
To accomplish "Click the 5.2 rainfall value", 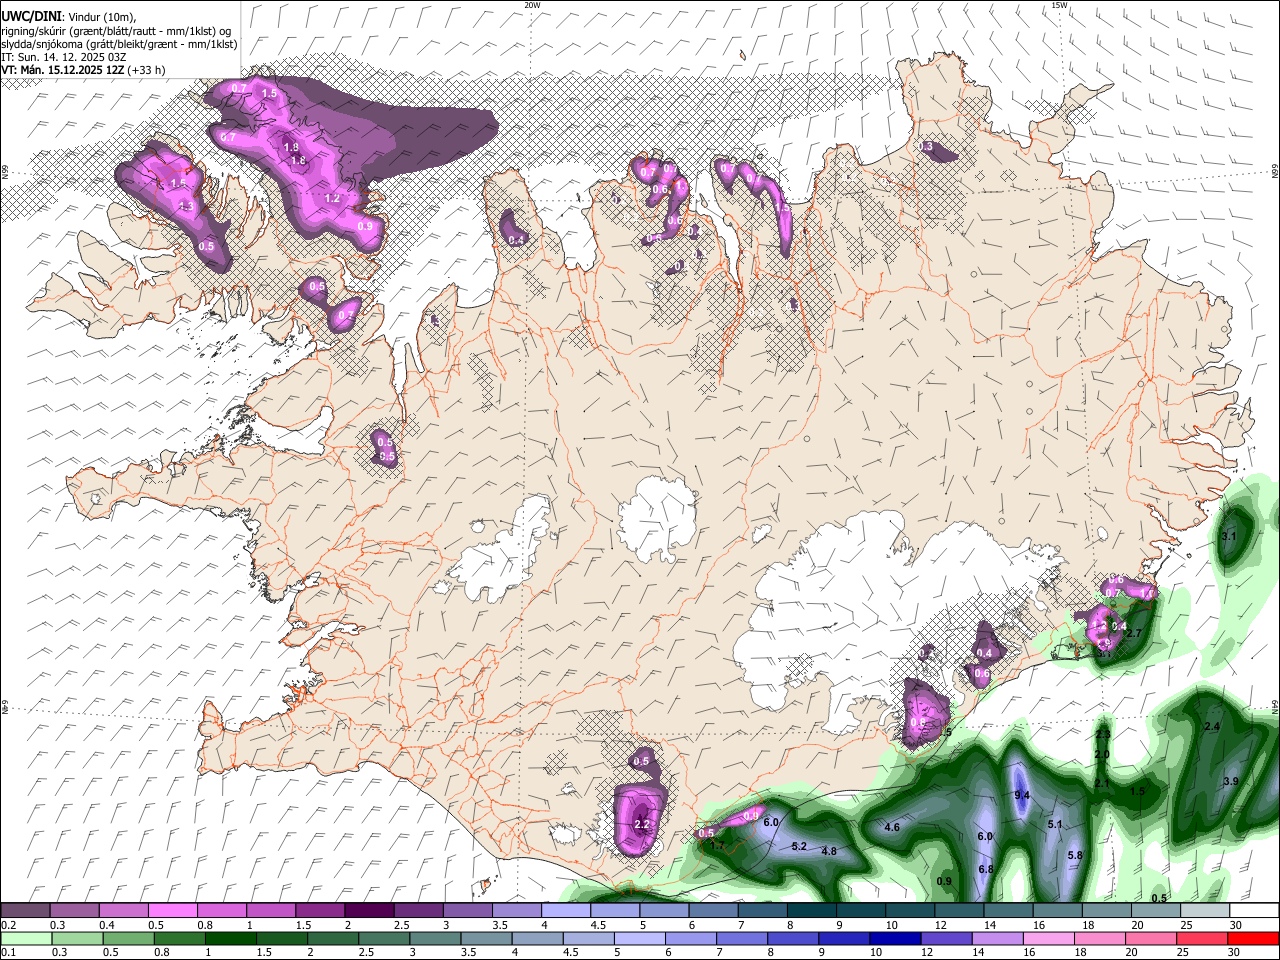I will pyautogui.click(x=799, y=846).
